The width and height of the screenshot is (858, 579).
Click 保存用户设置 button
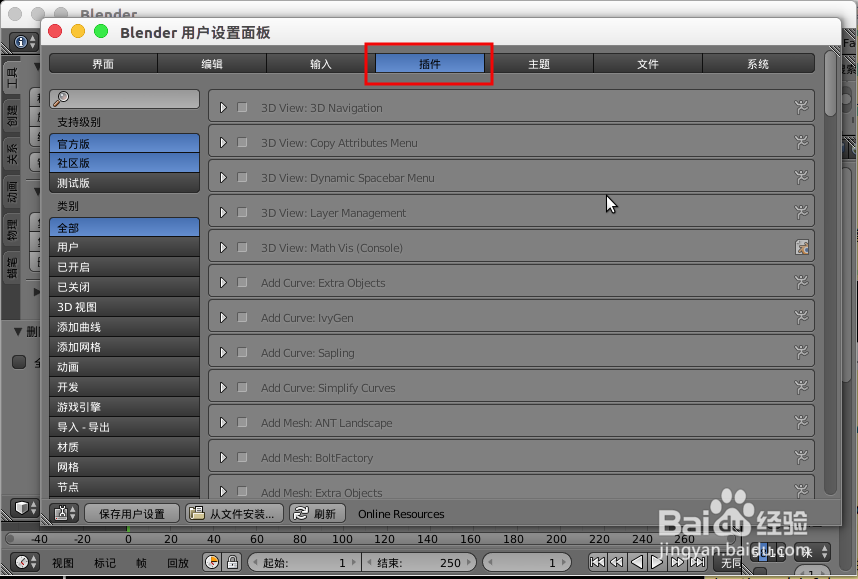point(132,513)
